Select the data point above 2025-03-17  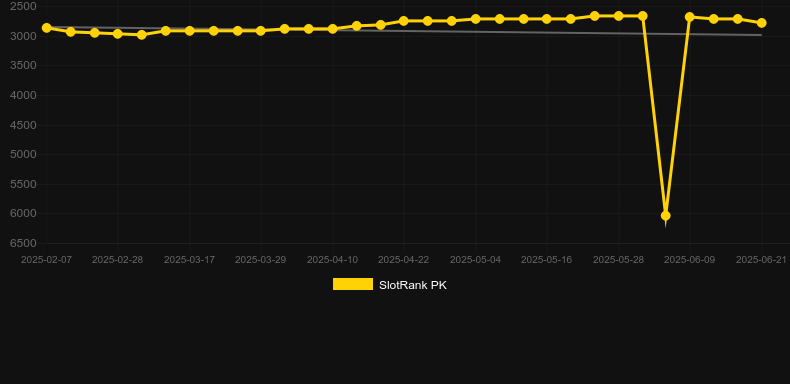[x=189, y=31]
